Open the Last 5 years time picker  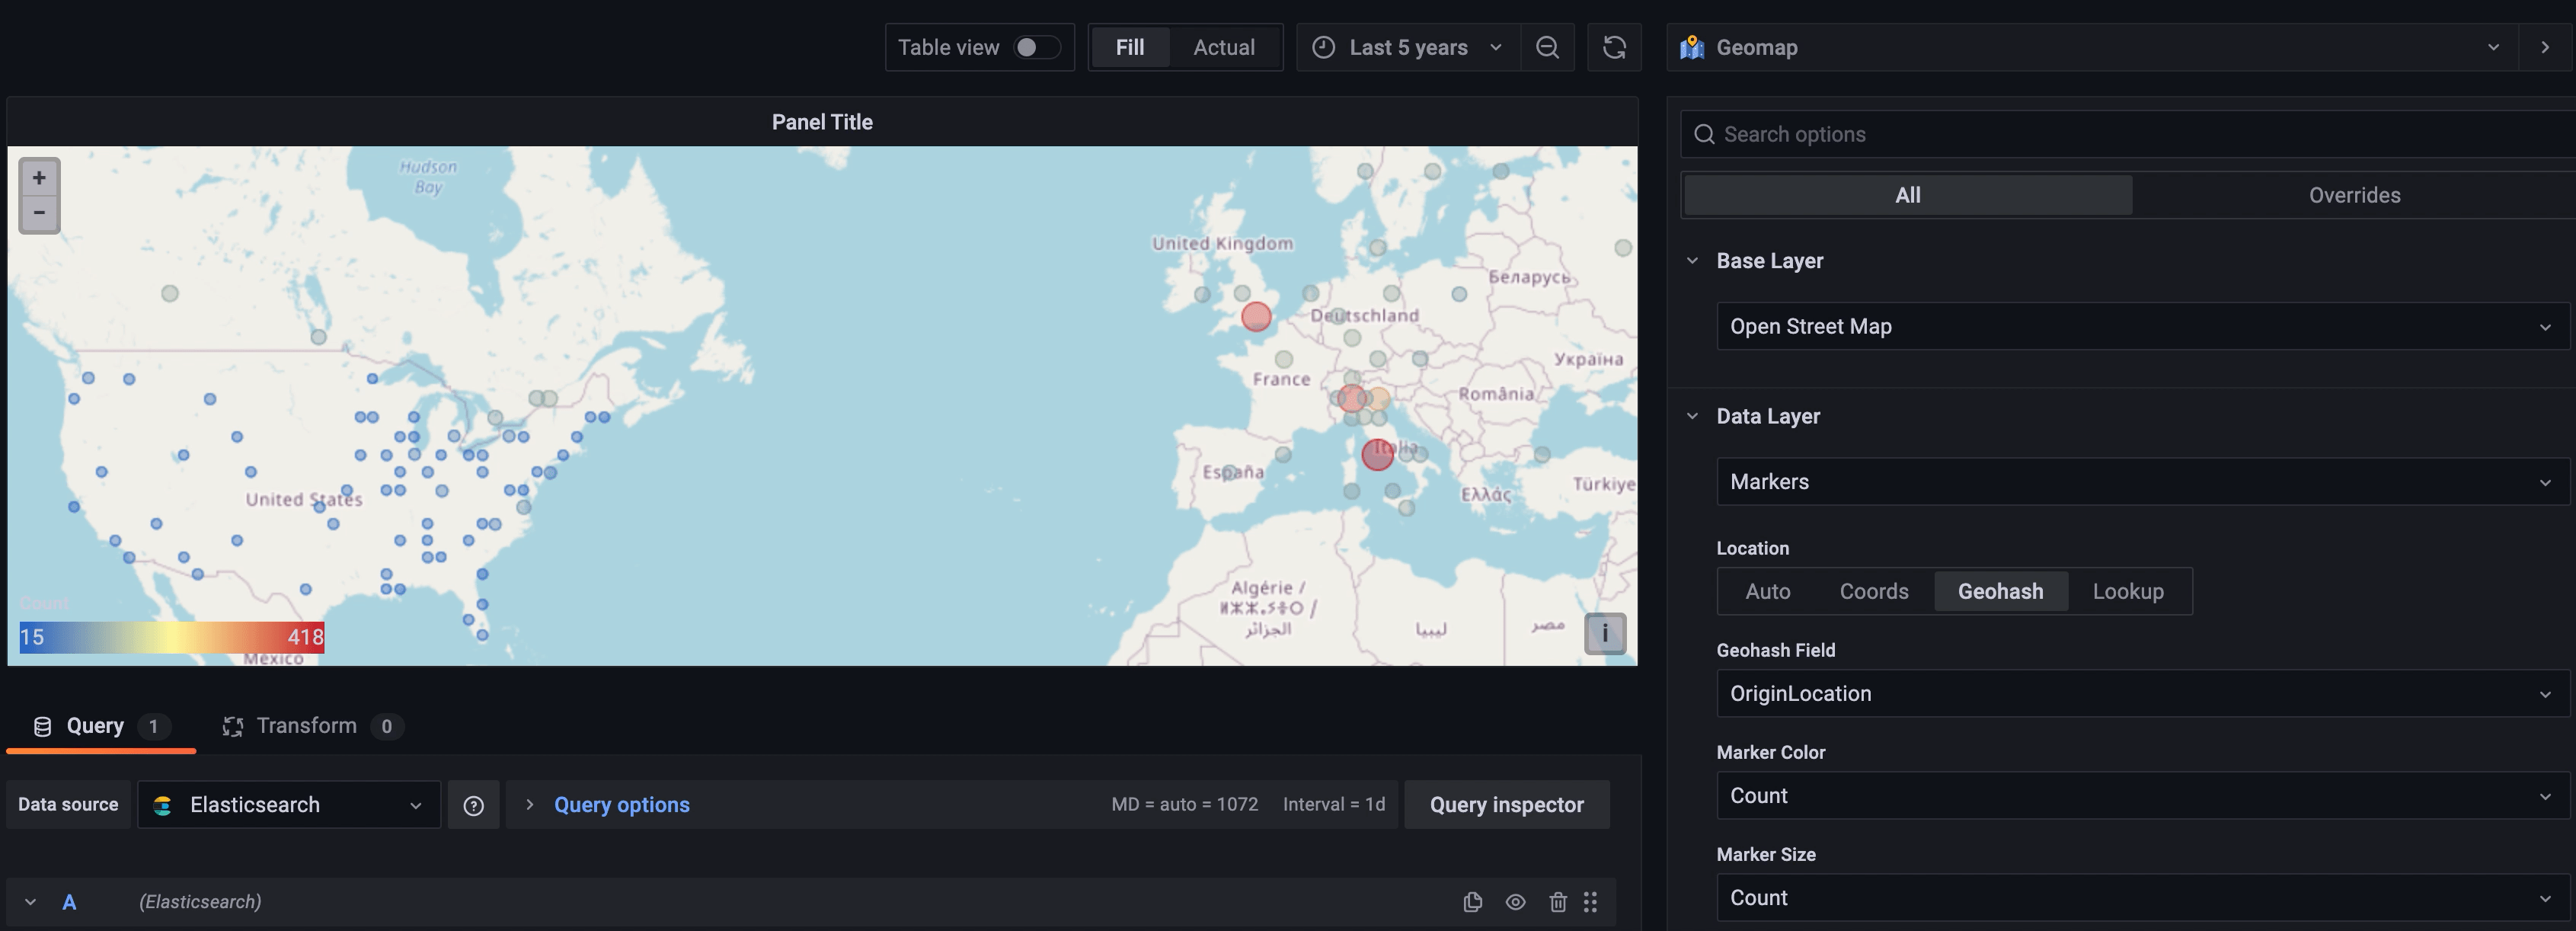1407,47
